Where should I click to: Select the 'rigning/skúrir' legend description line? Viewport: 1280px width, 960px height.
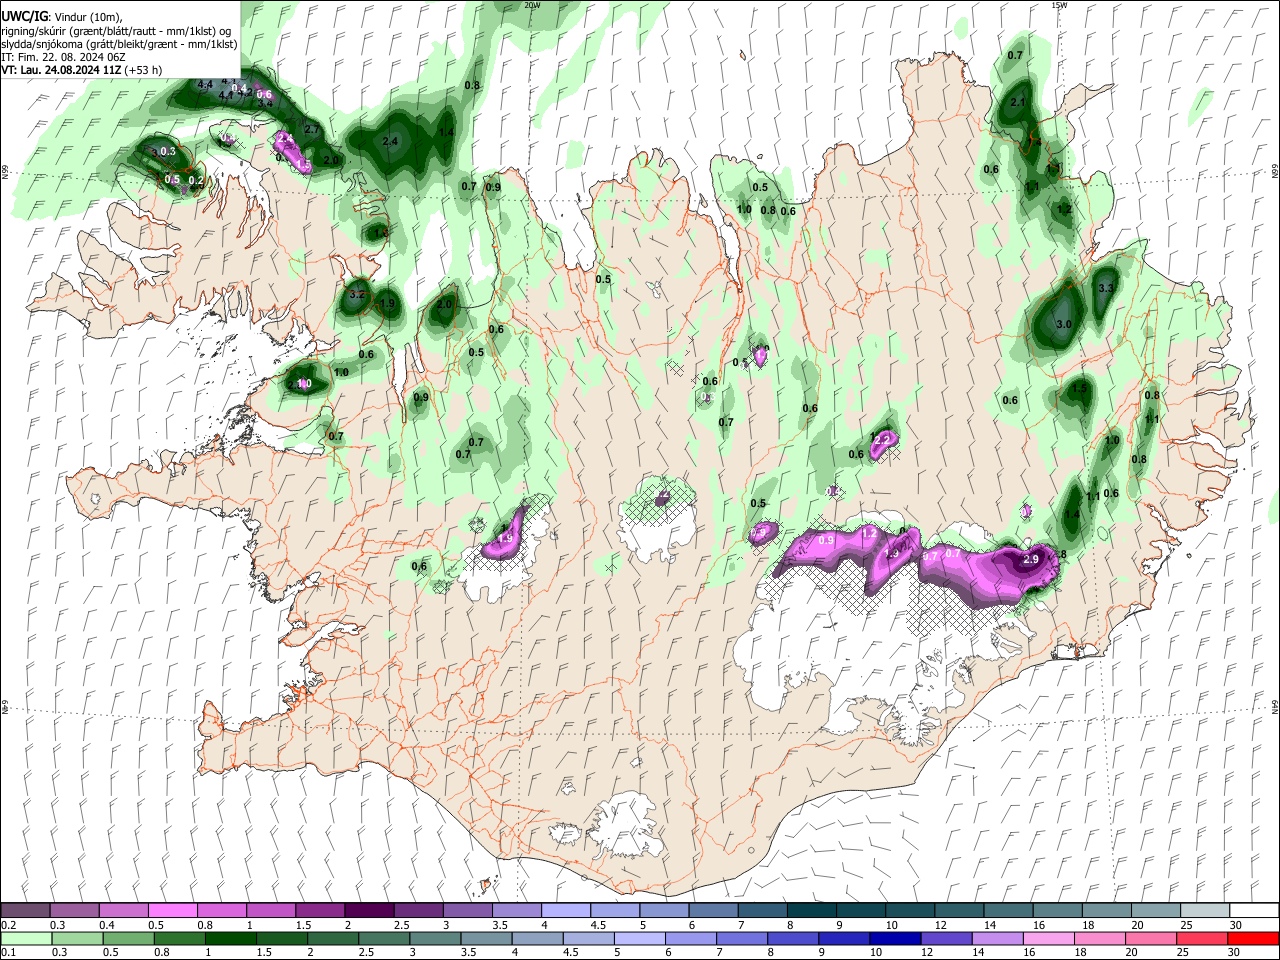[117, 30]
